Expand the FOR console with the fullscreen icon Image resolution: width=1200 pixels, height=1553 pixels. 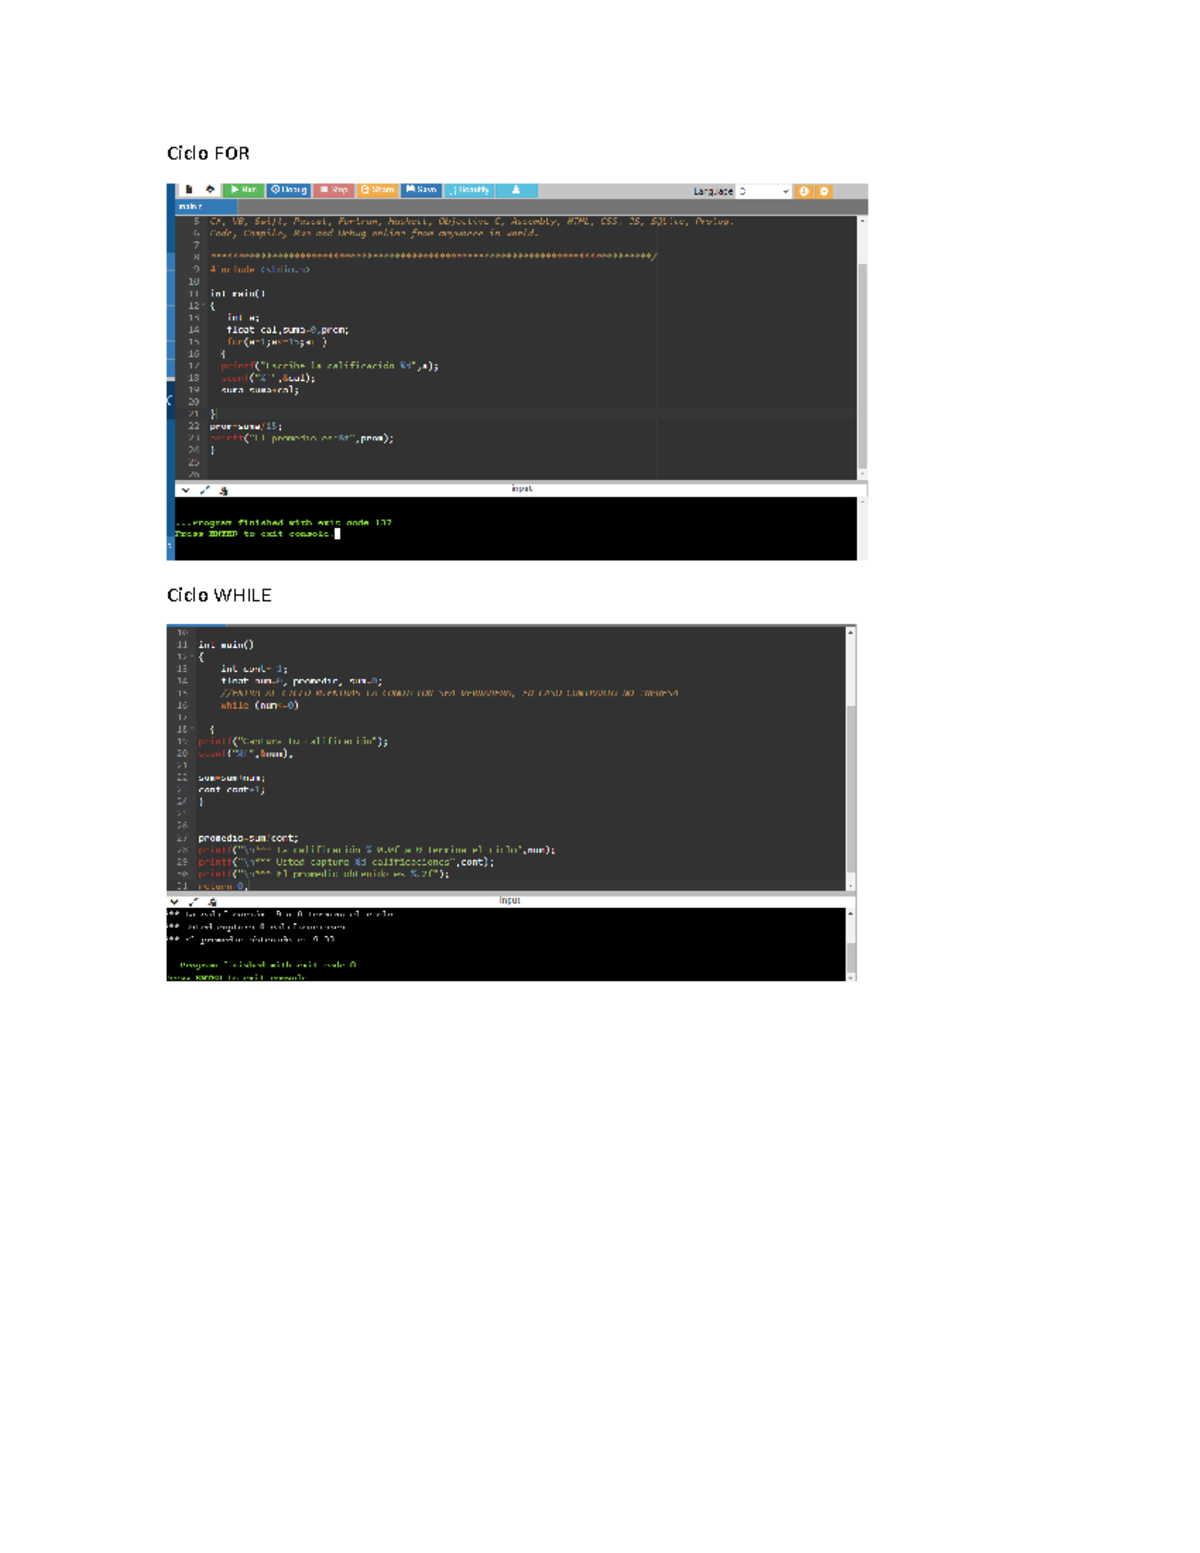pos(203,489)
